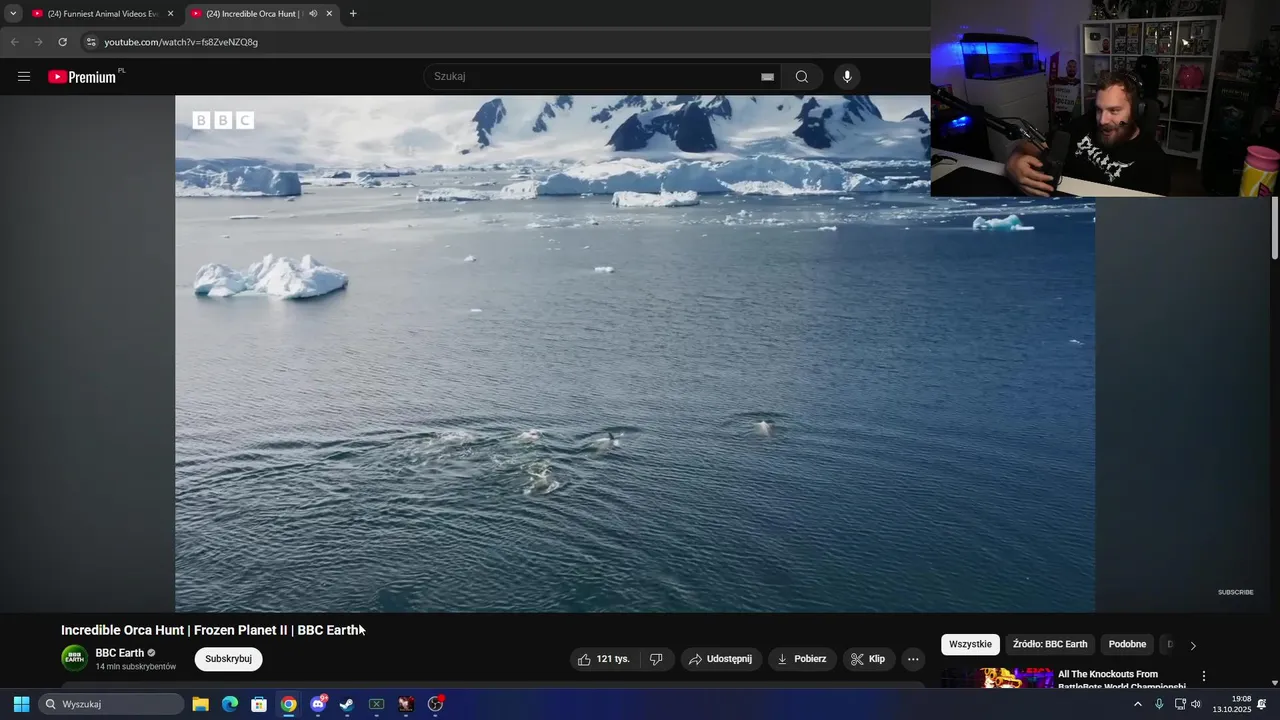Screen dimensions: 1280x720
Task: Share the video via Udostępnij
Action: [721, 659]
